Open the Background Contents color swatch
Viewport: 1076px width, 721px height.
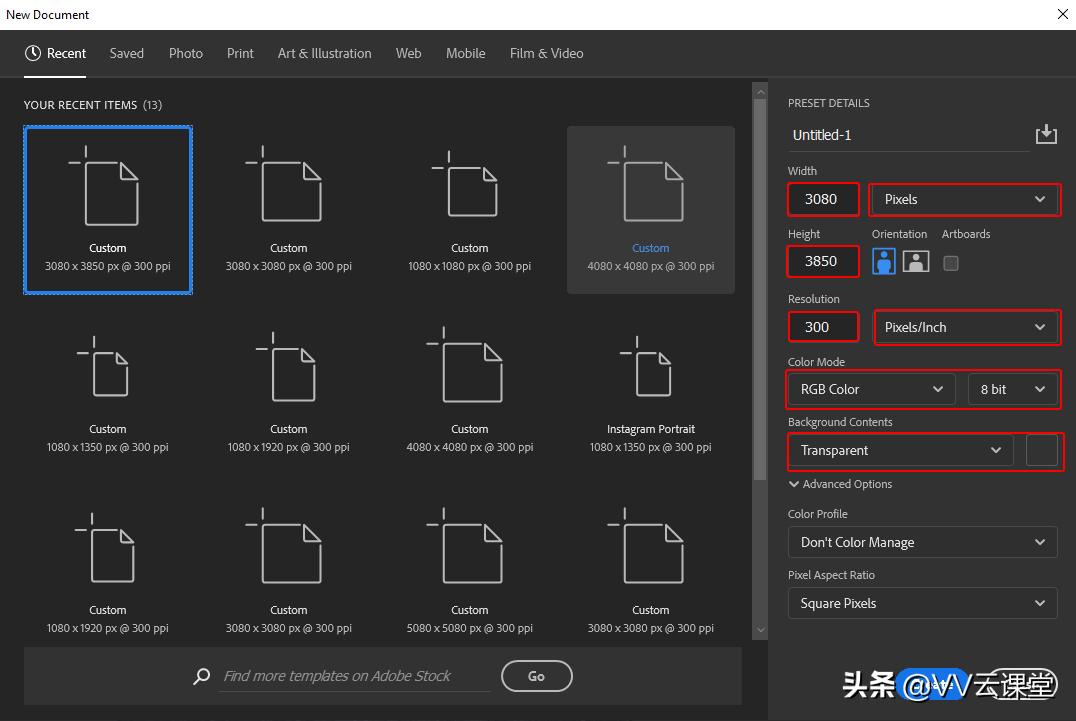point(1043,451)
